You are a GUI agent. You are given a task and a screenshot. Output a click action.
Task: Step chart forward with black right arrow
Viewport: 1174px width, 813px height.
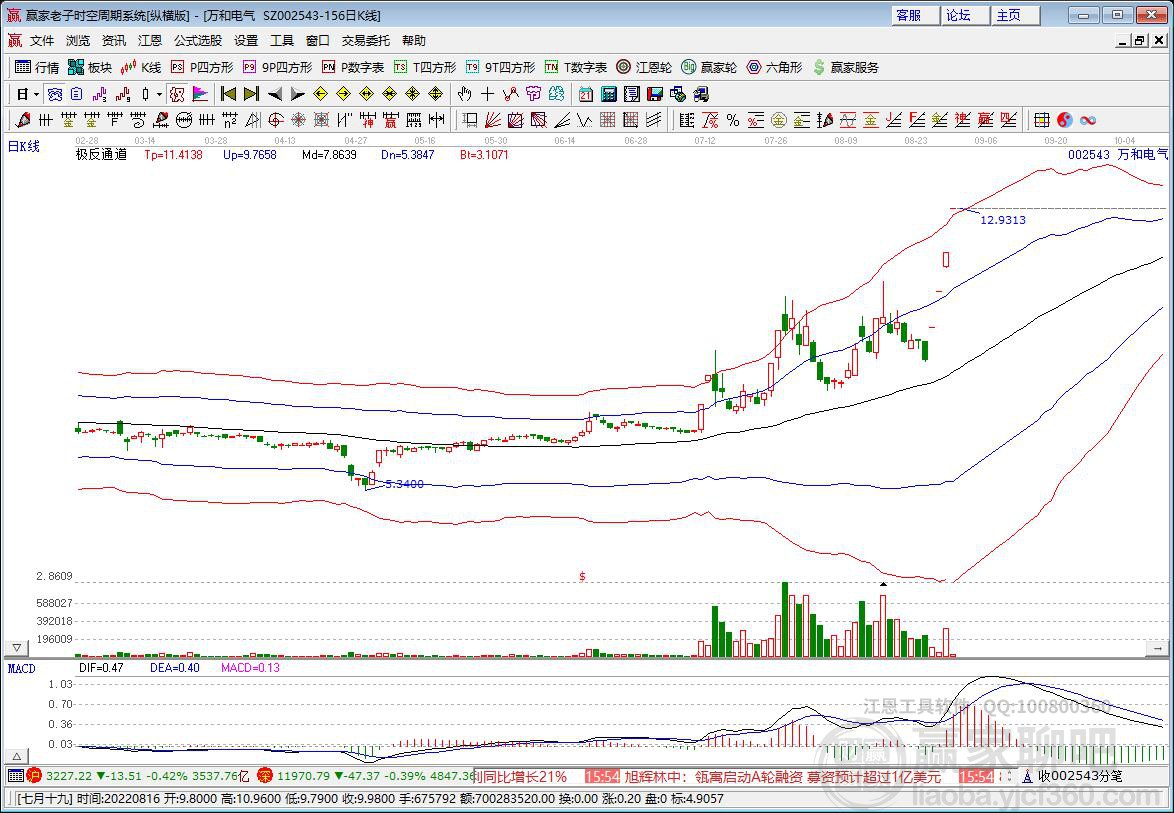pos(297,94)
